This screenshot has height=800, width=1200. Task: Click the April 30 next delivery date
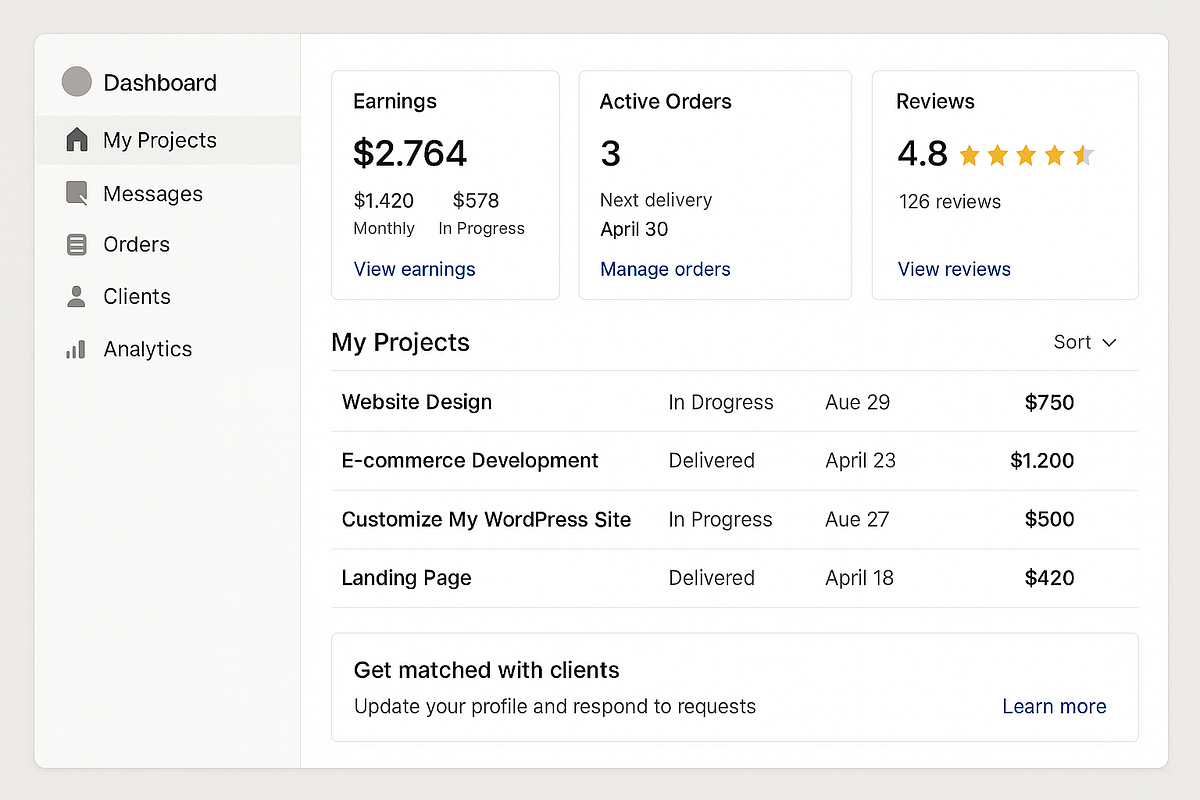[x=634, y=229]
